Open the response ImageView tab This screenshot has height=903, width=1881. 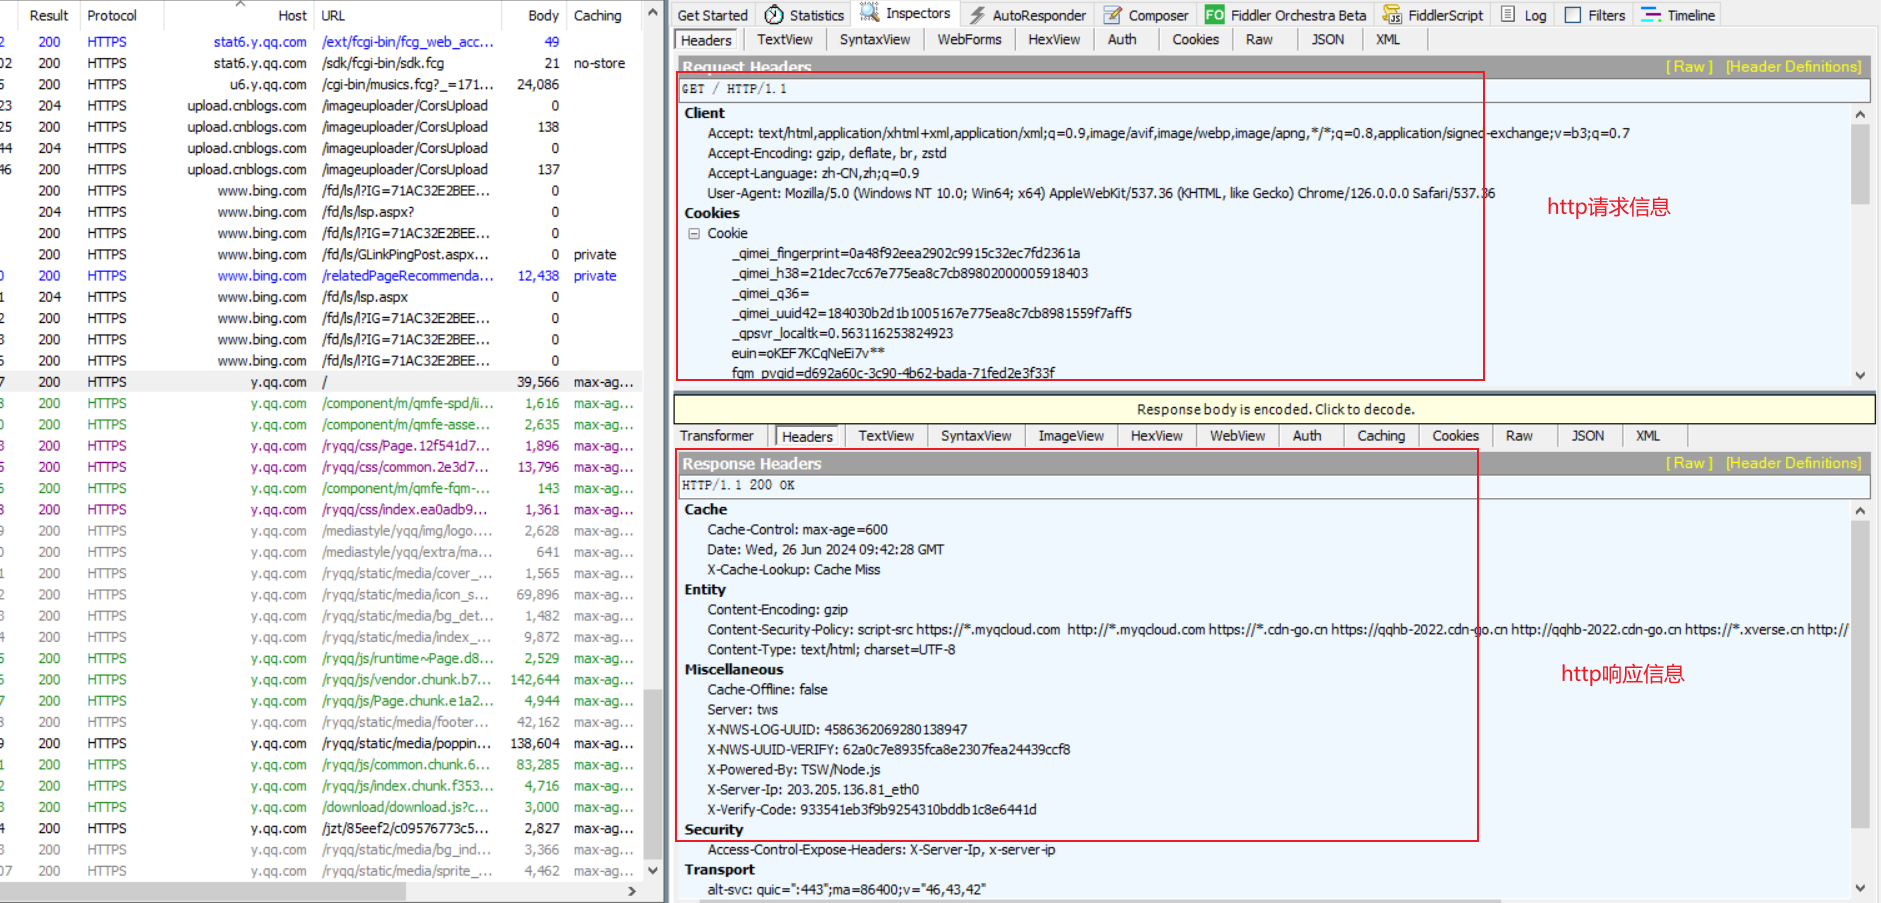(1070, 436)
